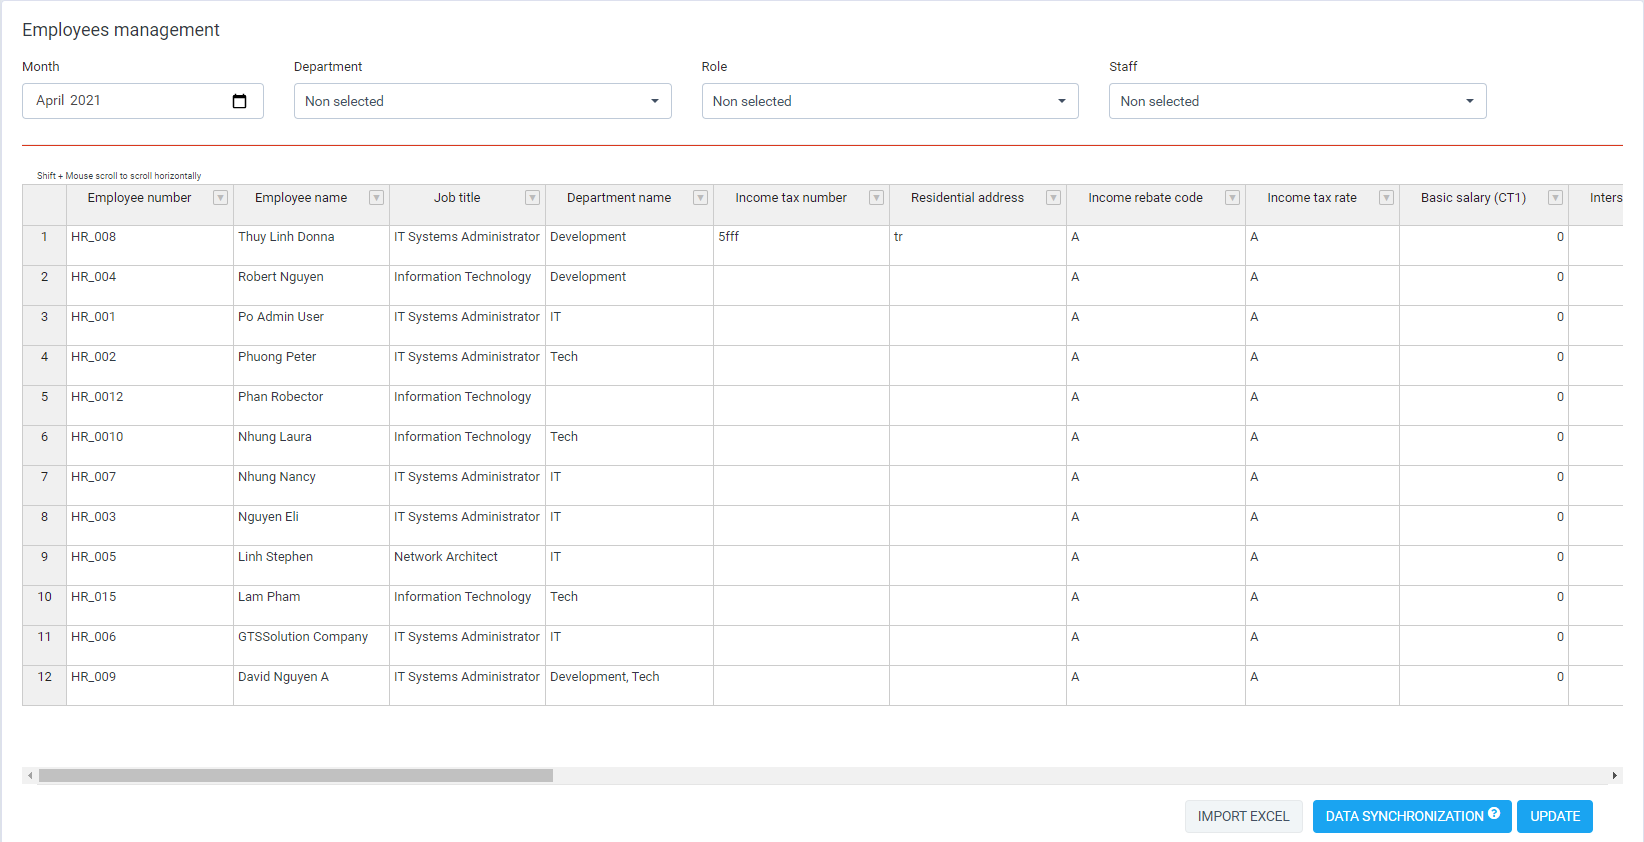Viewport: 1644px width, 842px height.
Task: Click cell HR_009
Action: click(x=150, y=685)
